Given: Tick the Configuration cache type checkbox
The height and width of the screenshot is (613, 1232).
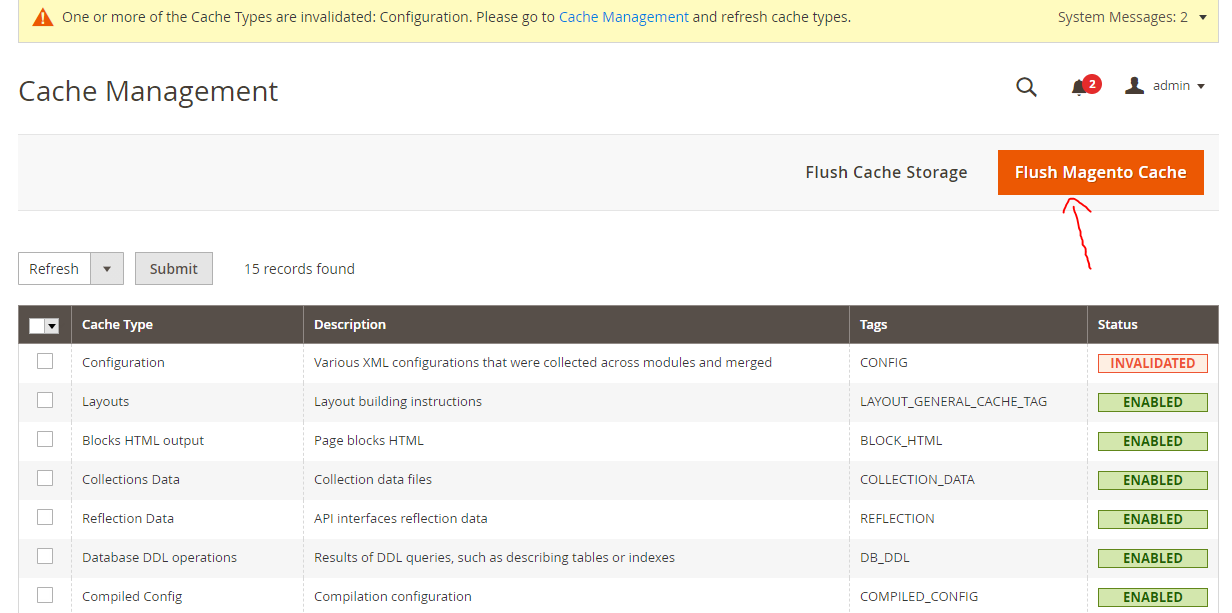Looking at the screenshot, I should 45,362.
